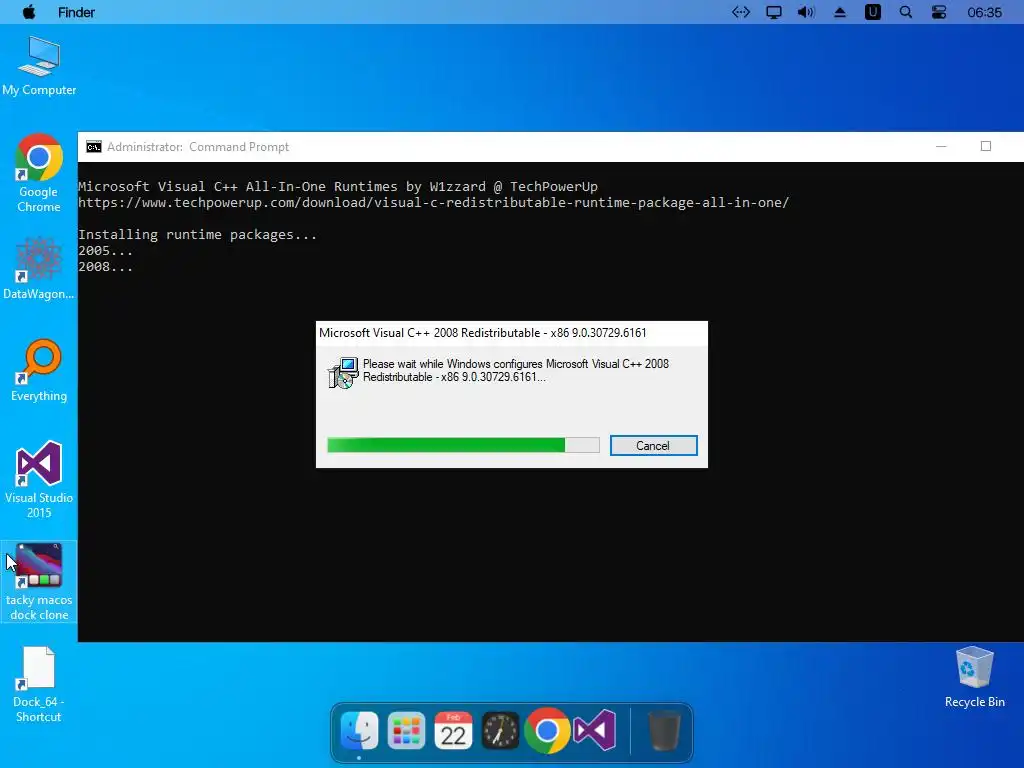This screenshot has width=1024, height=768.
Task: Select the Google Chrome desktop shortcut
Action: click(x=39, y=173)
